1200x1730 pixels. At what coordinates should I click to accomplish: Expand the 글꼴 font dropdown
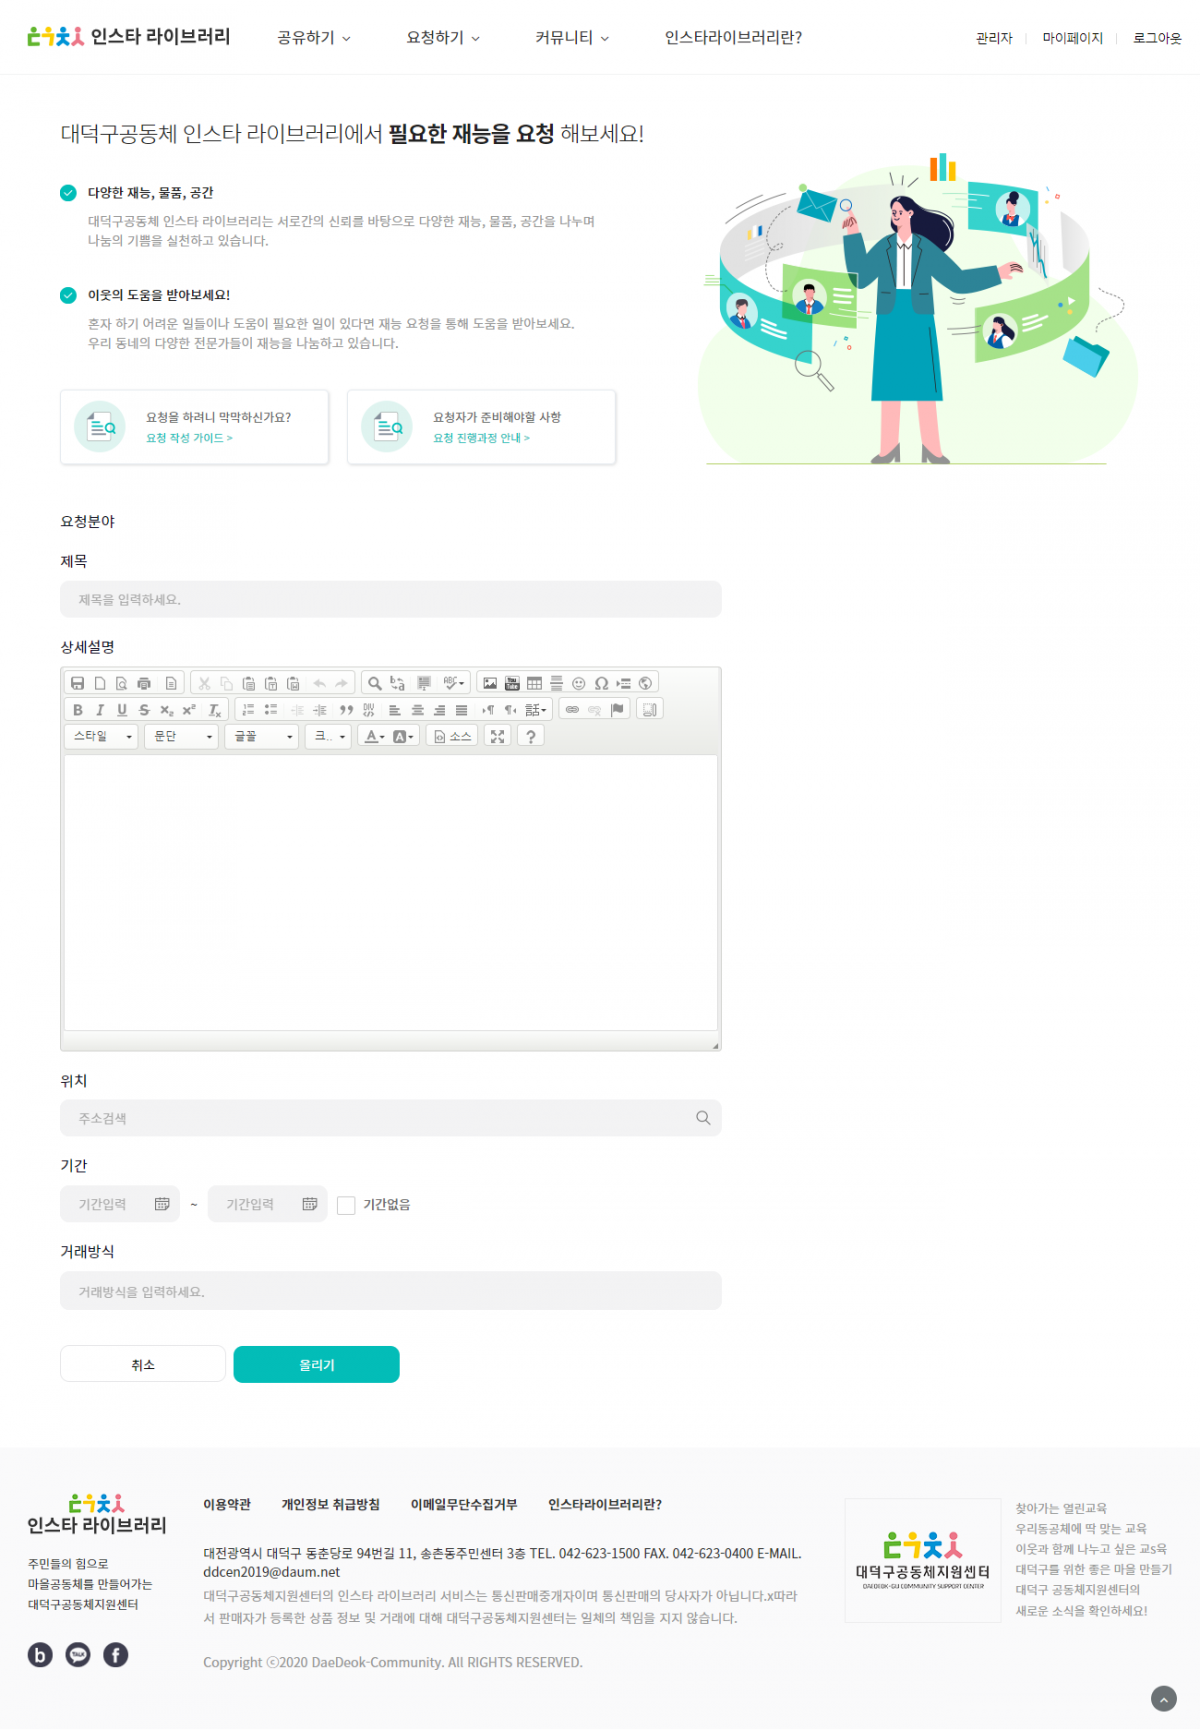(262, 736)
